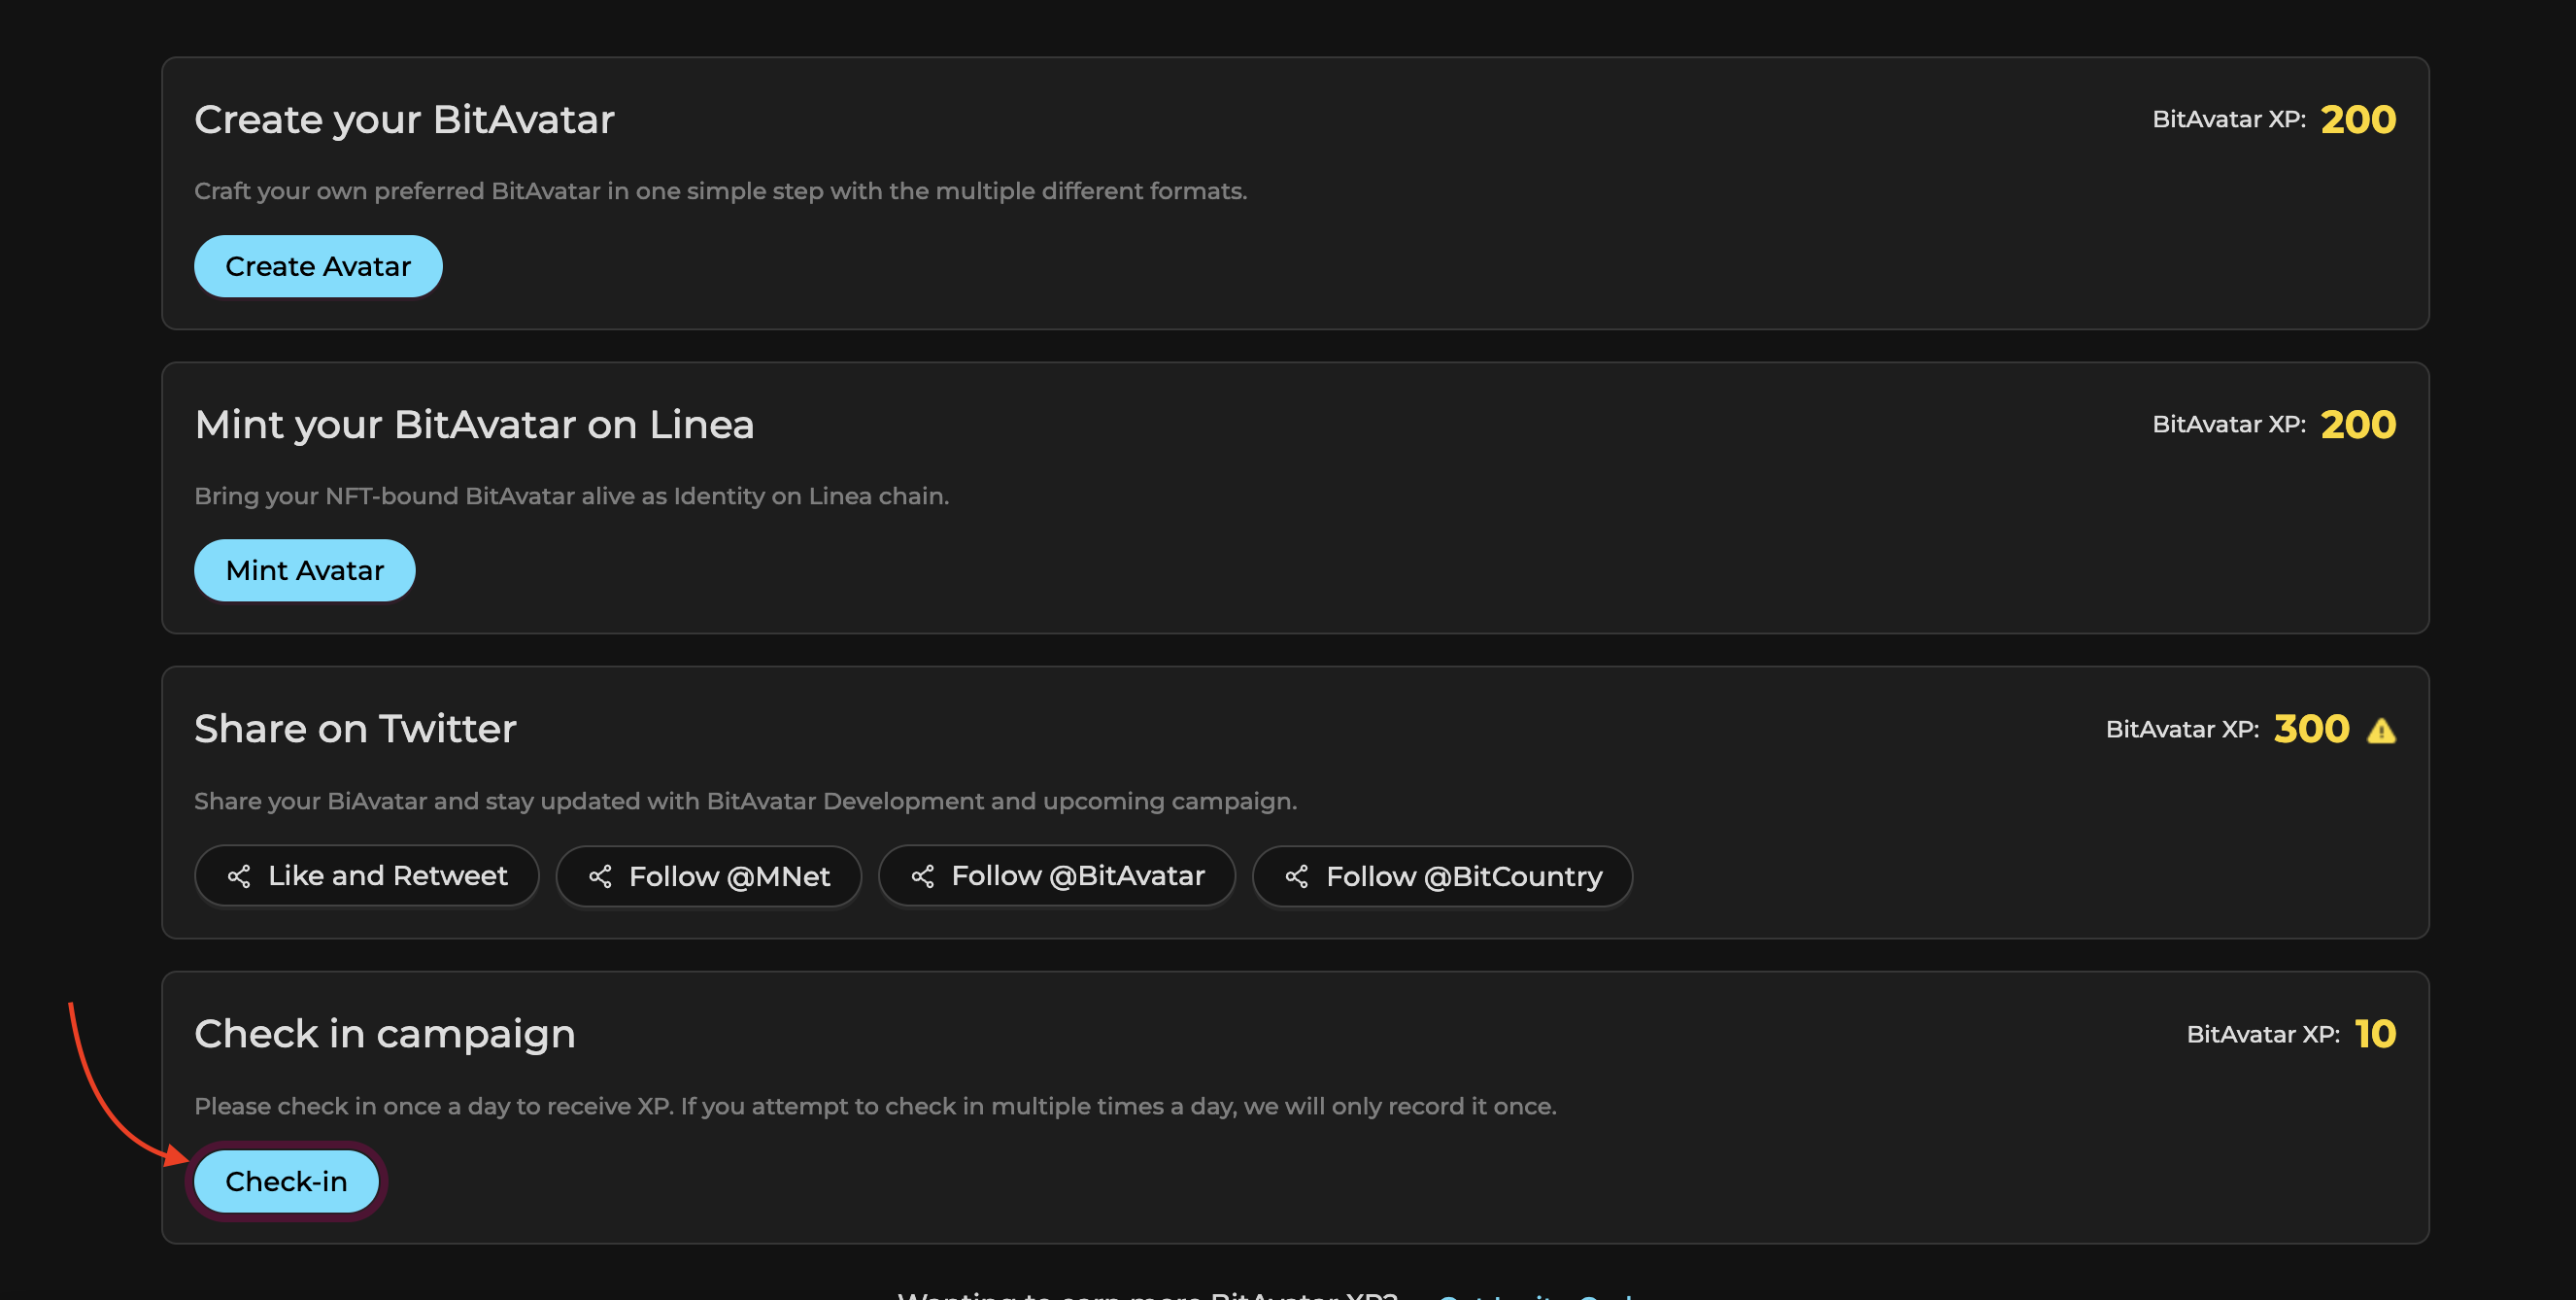Click share icon inside Follow @BitAvatar

922,877
